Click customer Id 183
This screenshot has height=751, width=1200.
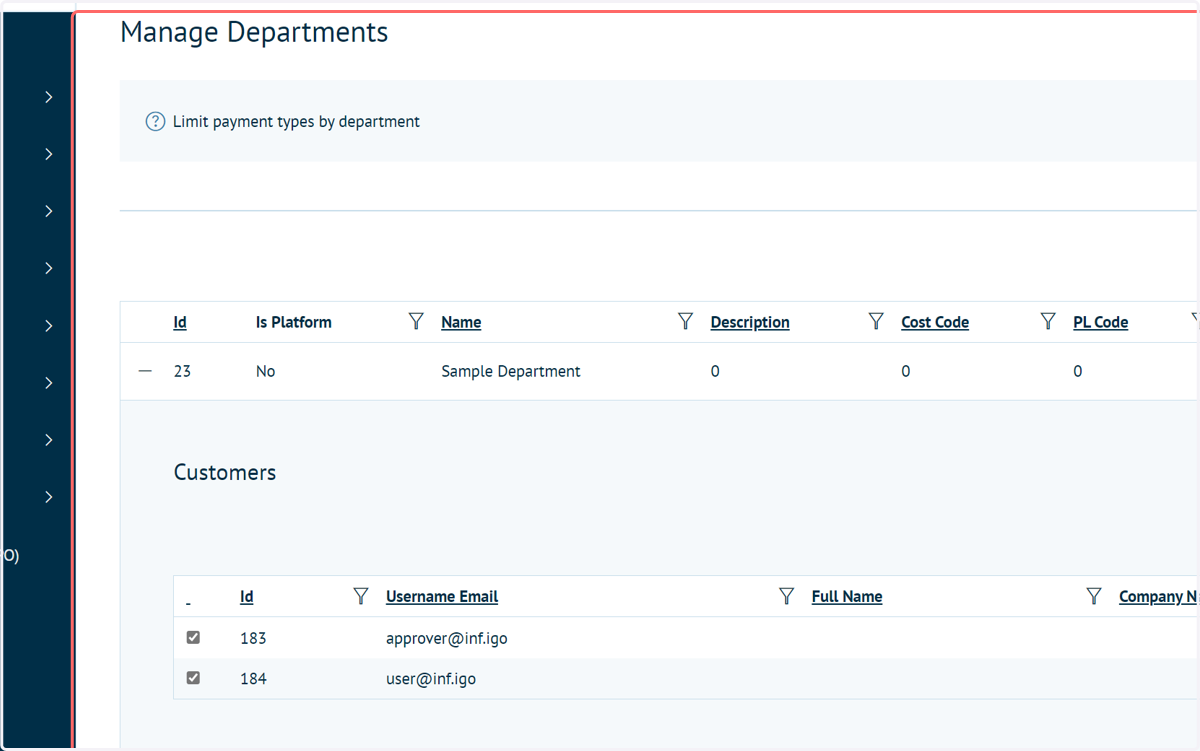coord(253,638)
